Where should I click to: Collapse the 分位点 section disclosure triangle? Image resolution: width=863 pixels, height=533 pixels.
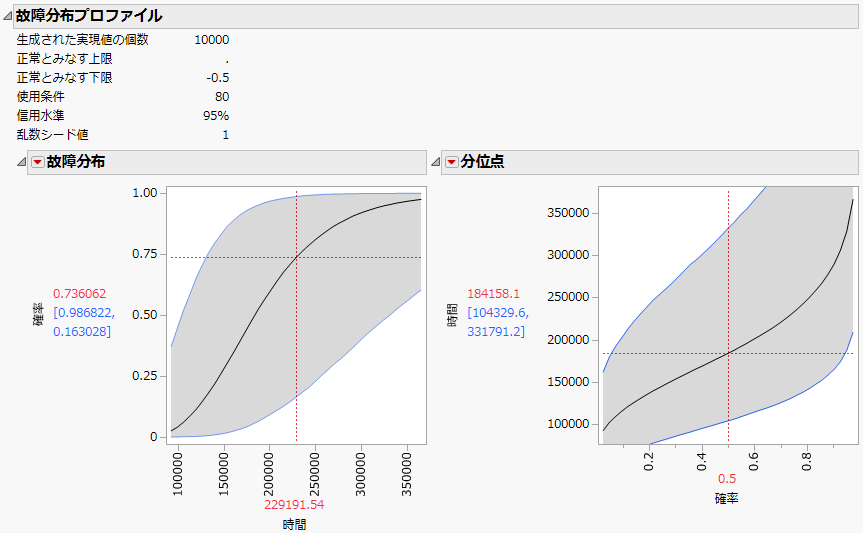coord(435,162)
